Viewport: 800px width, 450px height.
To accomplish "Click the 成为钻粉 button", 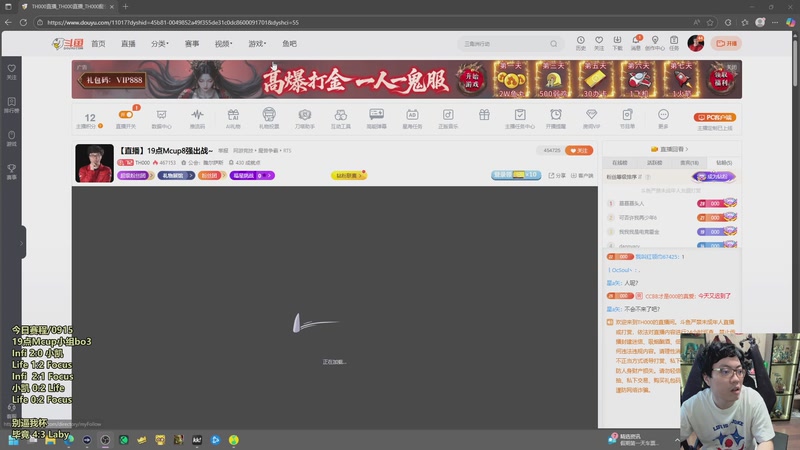I will 713,177.
